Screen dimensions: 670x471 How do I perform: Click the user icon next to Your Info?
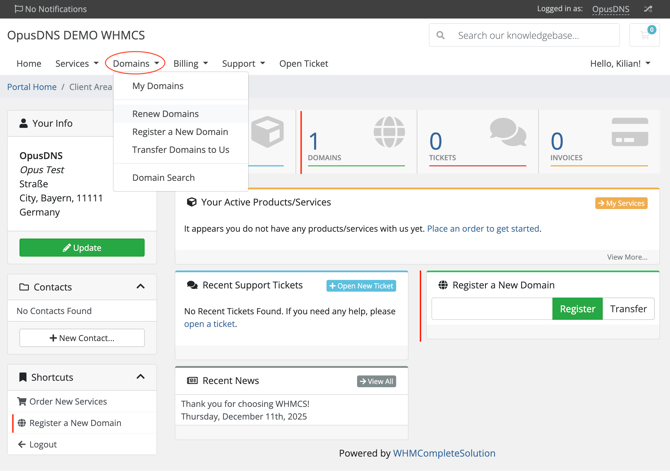[24, 123]
